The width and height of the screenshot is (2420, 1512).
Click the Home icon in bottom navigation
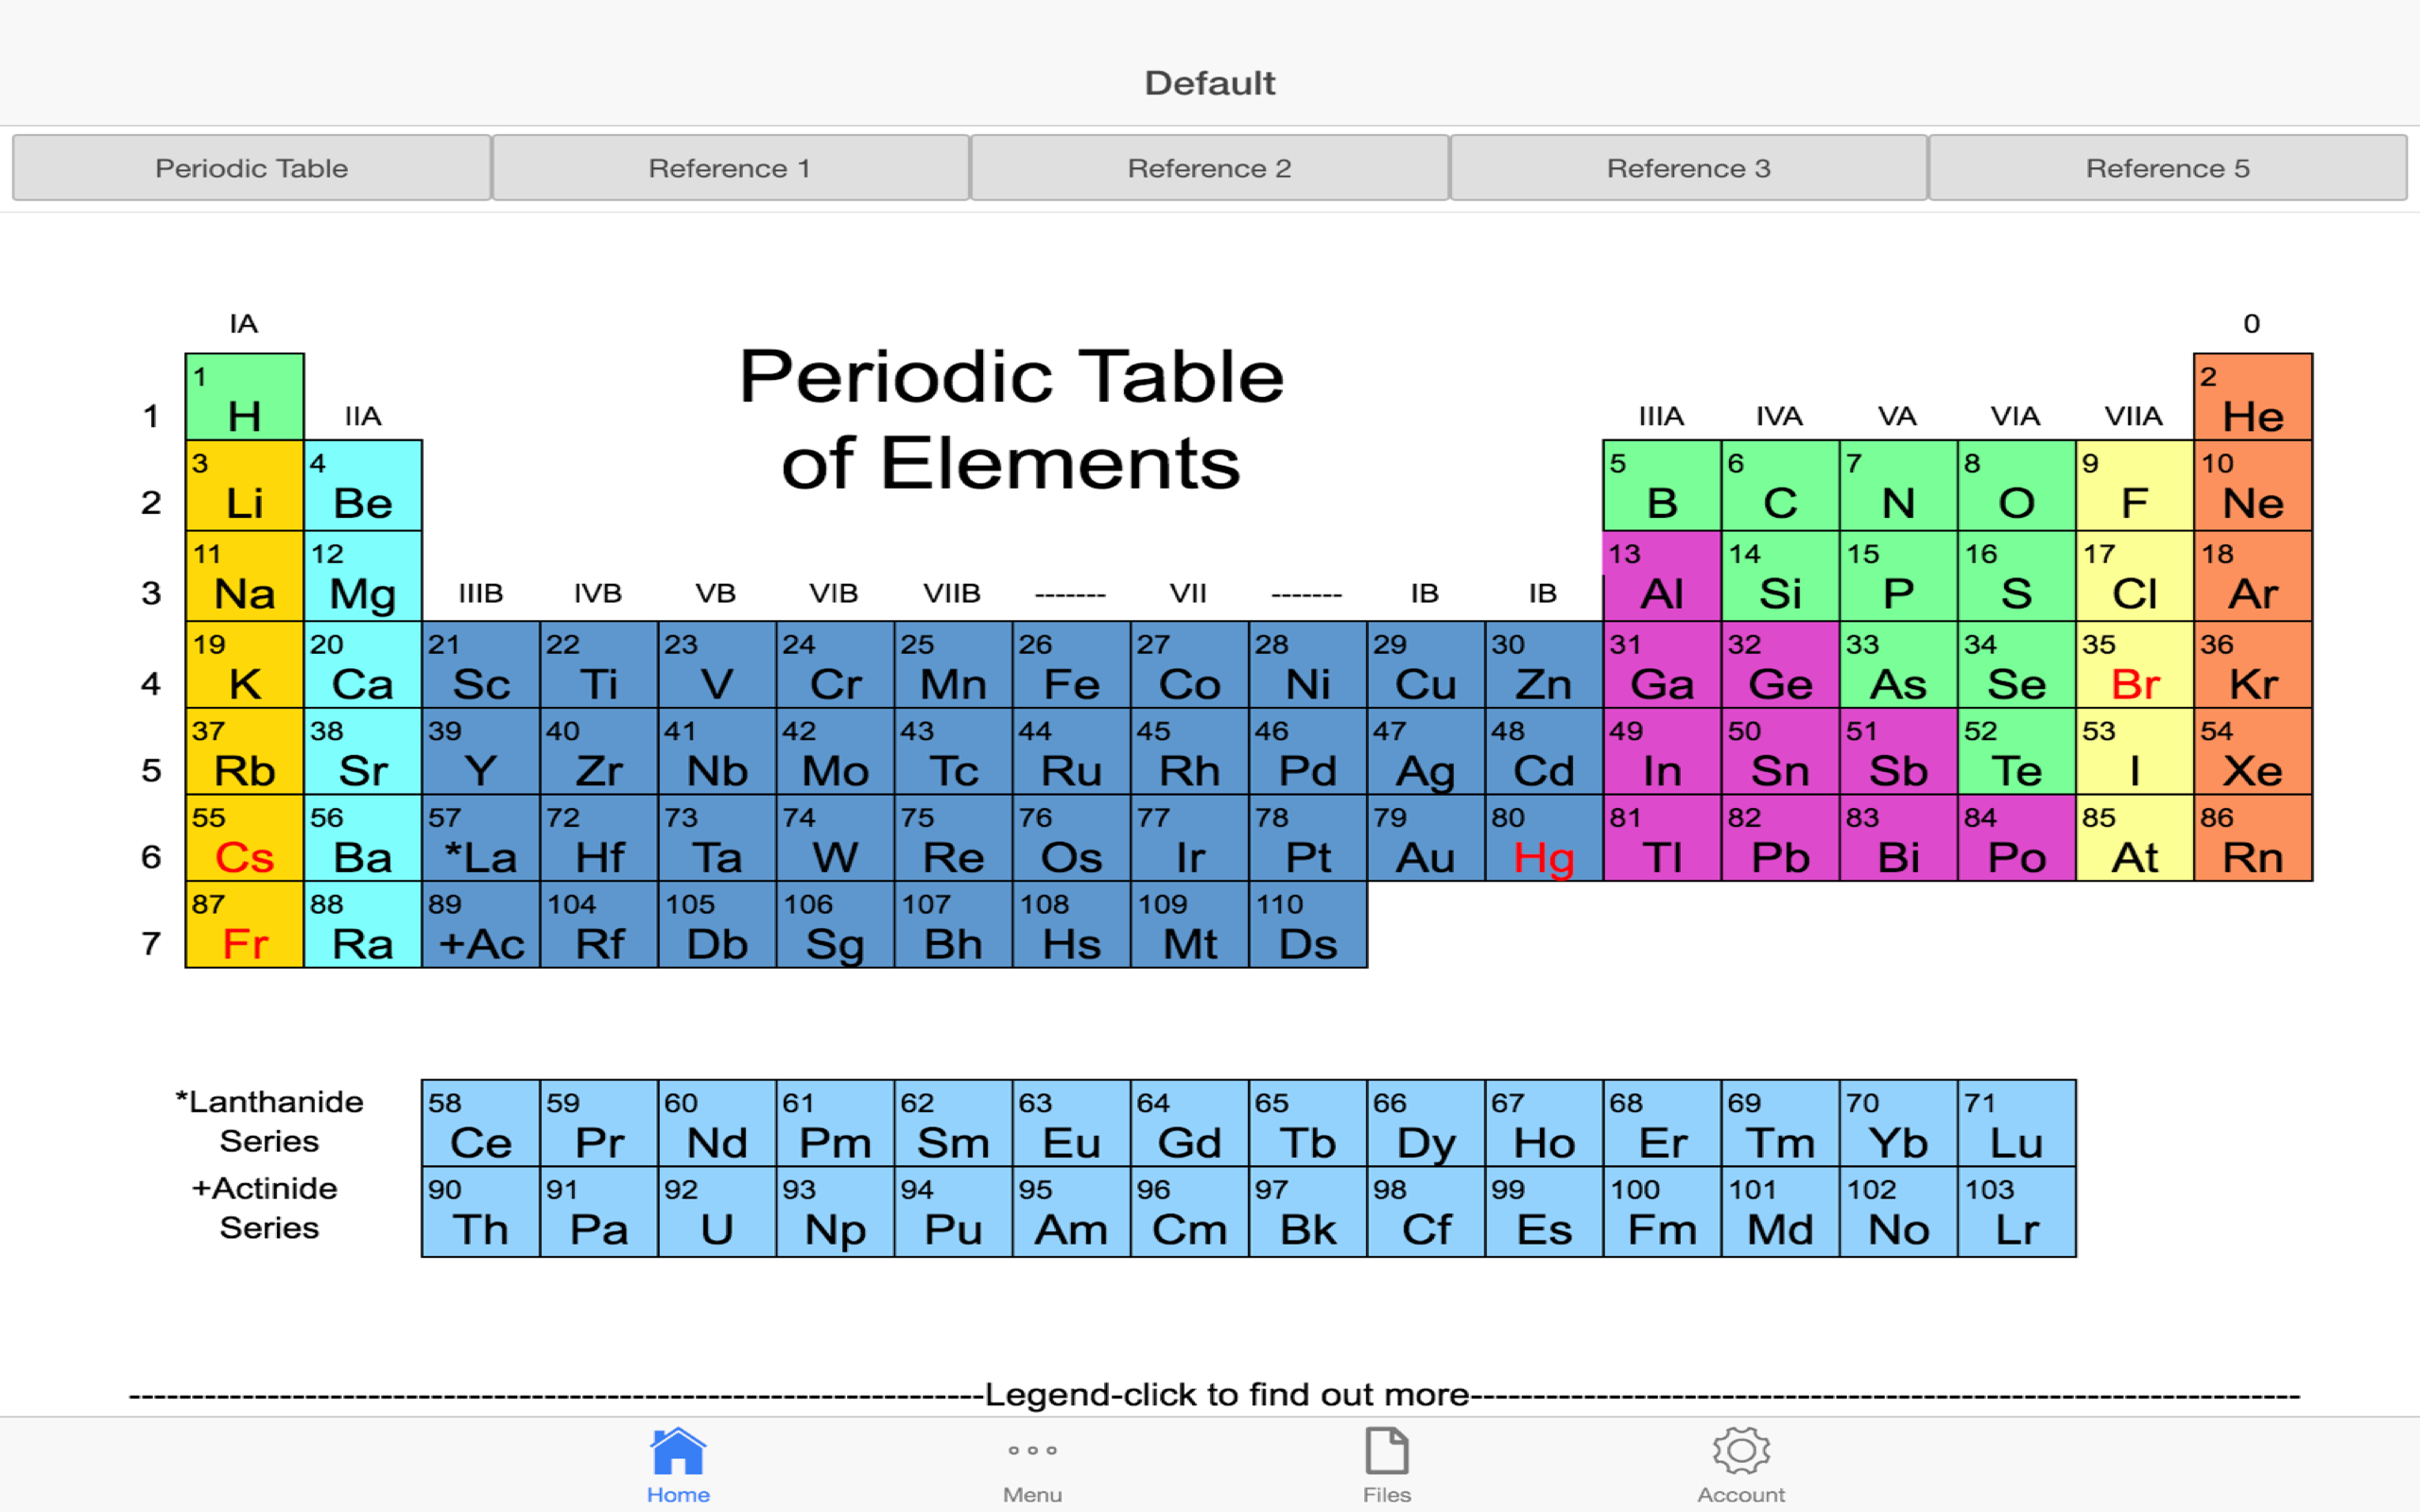pos(678,1462)
